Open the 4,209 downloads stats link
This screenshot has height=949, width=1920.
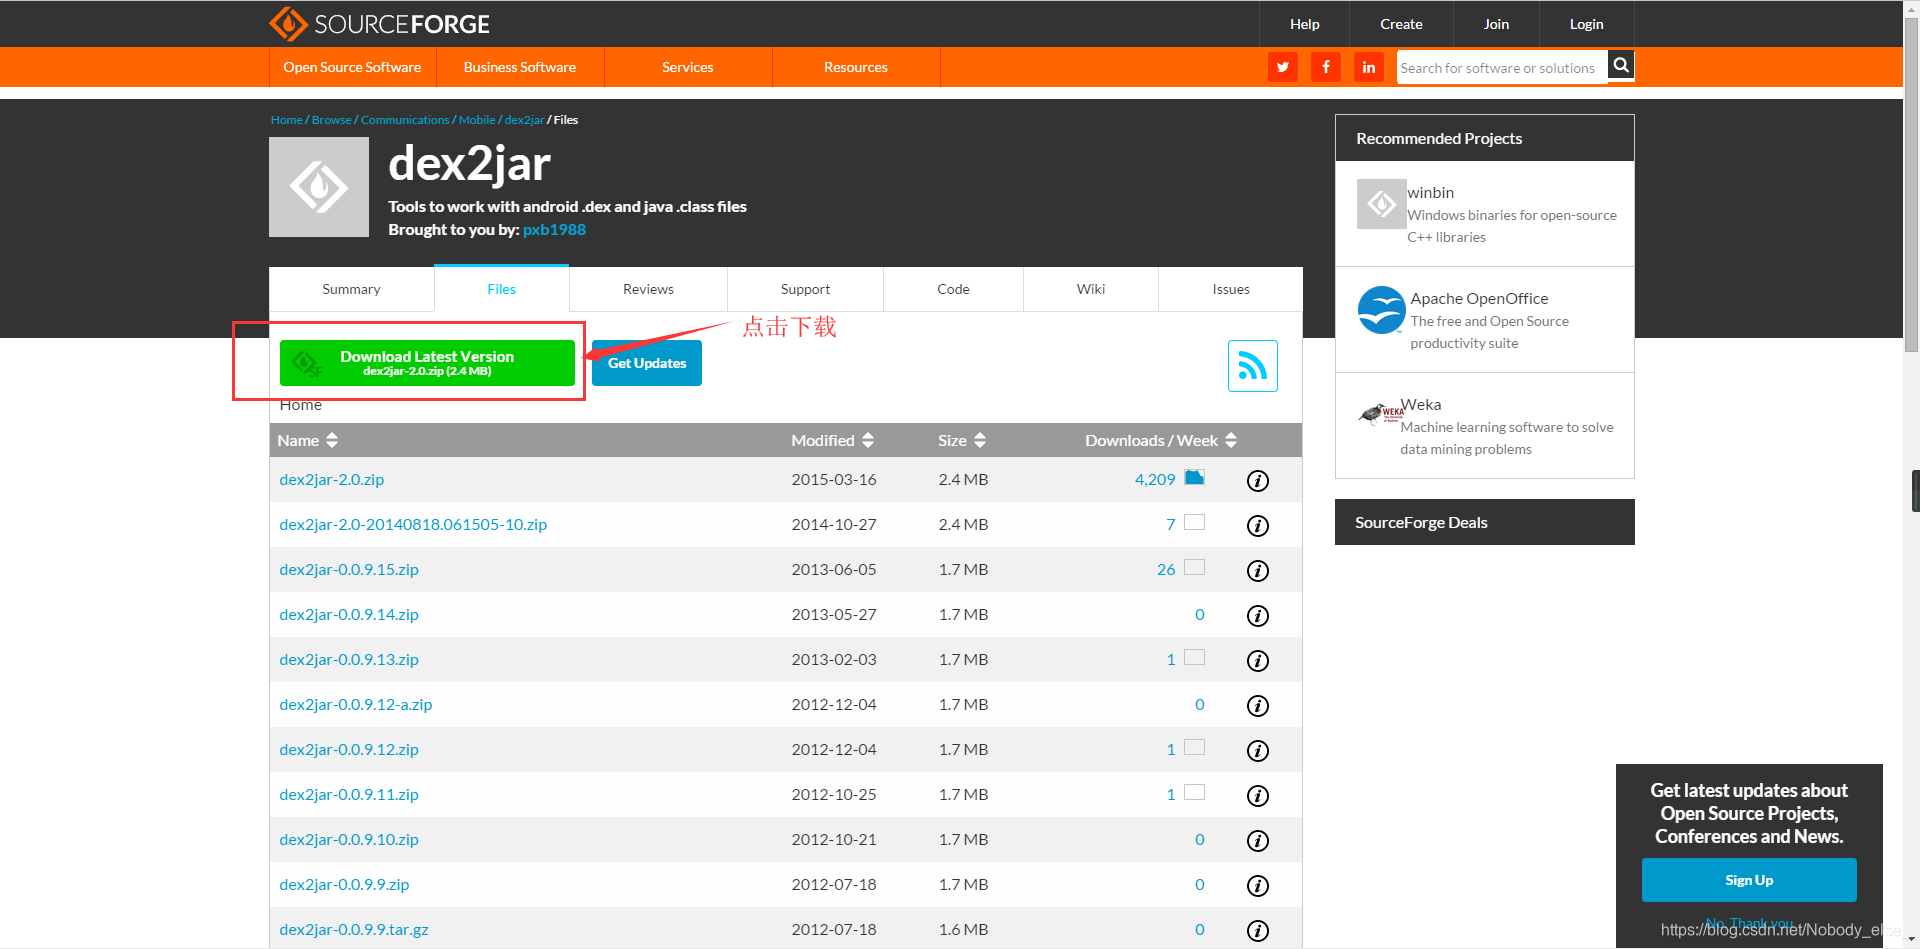point(1155,480)
